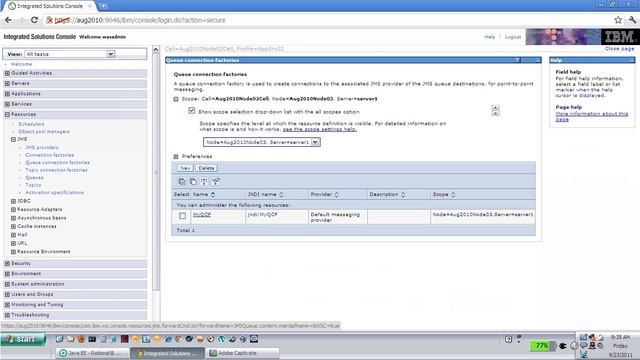Expand System administration navigation group

click(7, 284)
